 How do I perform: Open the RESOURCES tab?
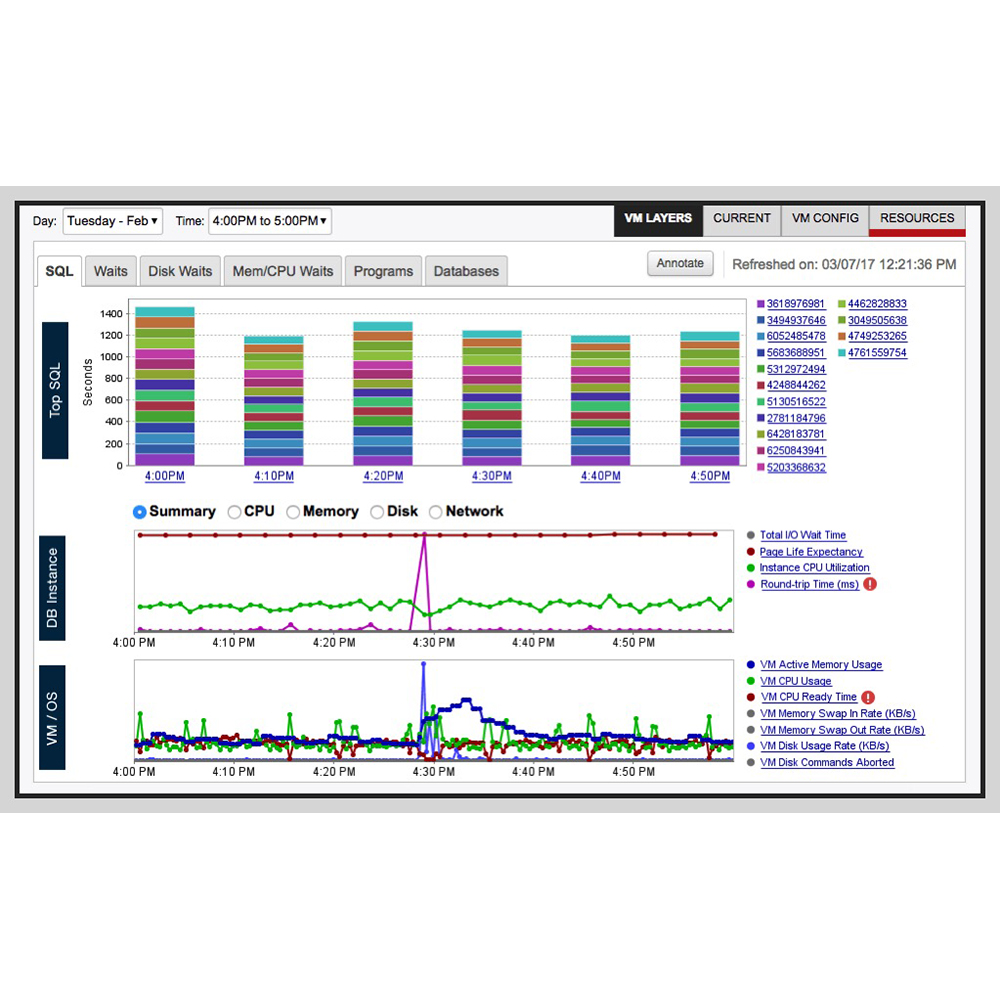pos(917,218)
